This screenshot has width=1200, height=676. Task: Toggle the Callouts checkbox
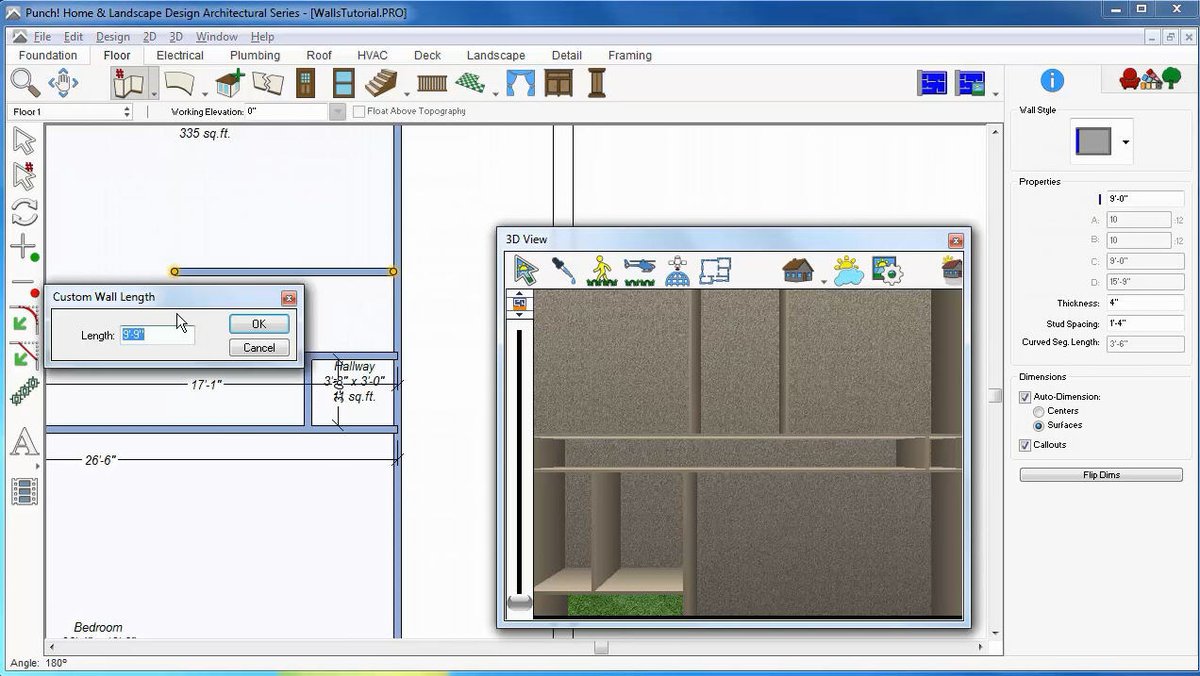point(1025,445)
